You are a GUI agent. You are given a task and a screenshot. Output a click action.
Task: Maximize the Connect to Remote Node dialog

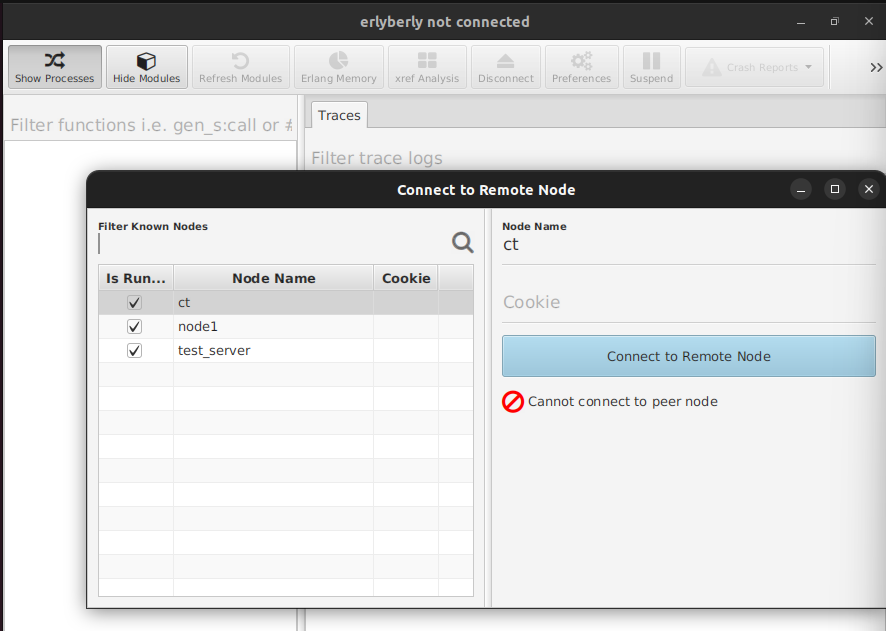point(835,189)
